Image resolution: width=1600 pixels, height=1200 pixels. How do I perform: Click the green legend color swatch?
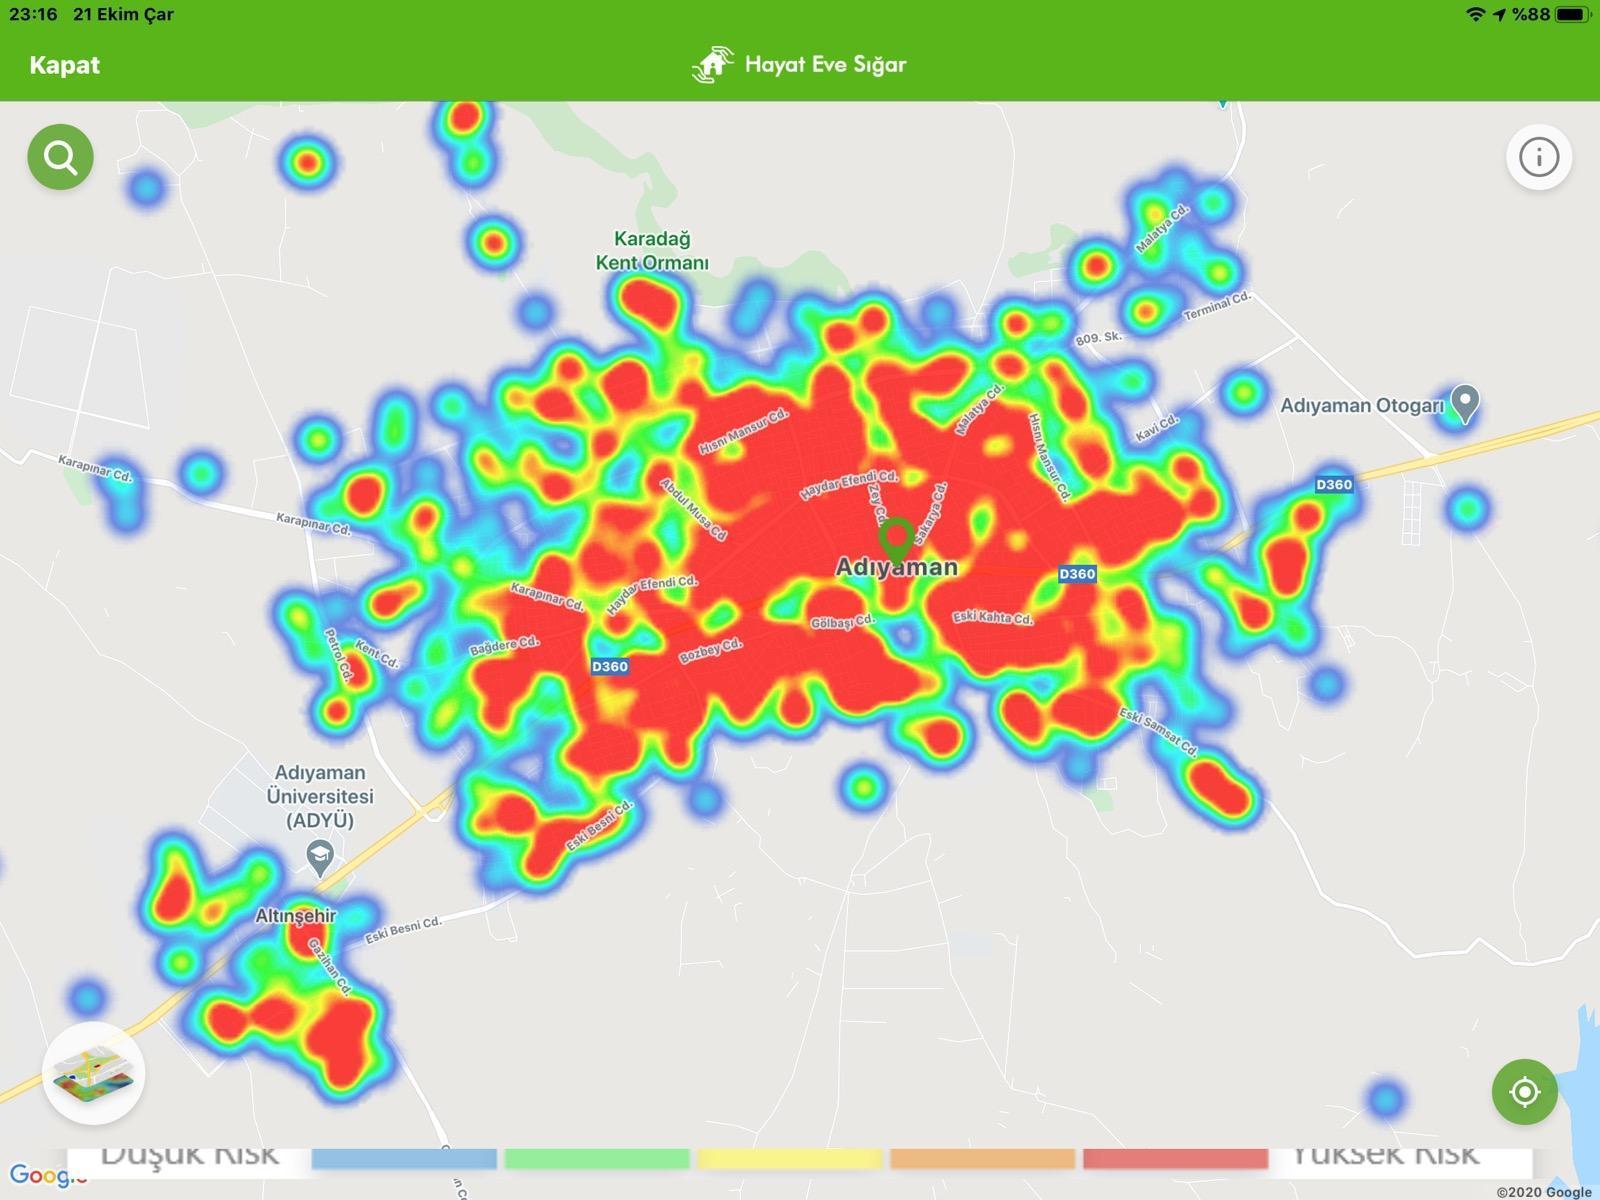597,1158
